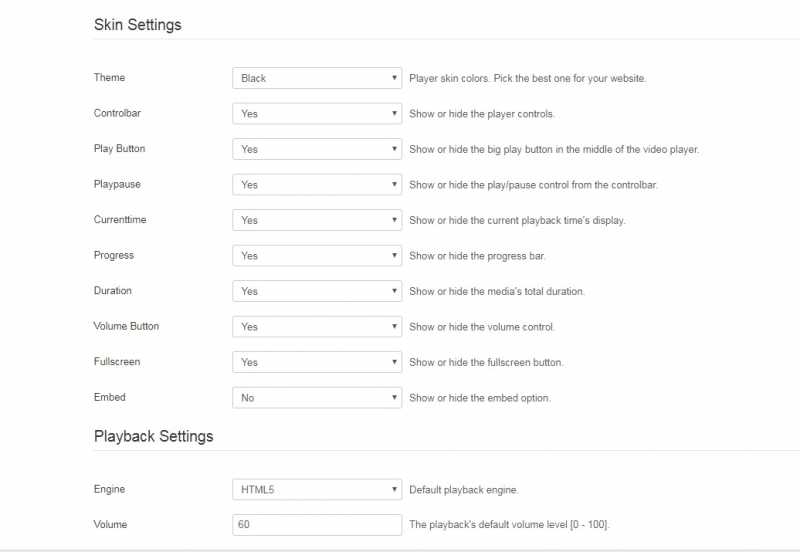Click the Engine field label
800x552 pixels.
[x=109, y=490]
